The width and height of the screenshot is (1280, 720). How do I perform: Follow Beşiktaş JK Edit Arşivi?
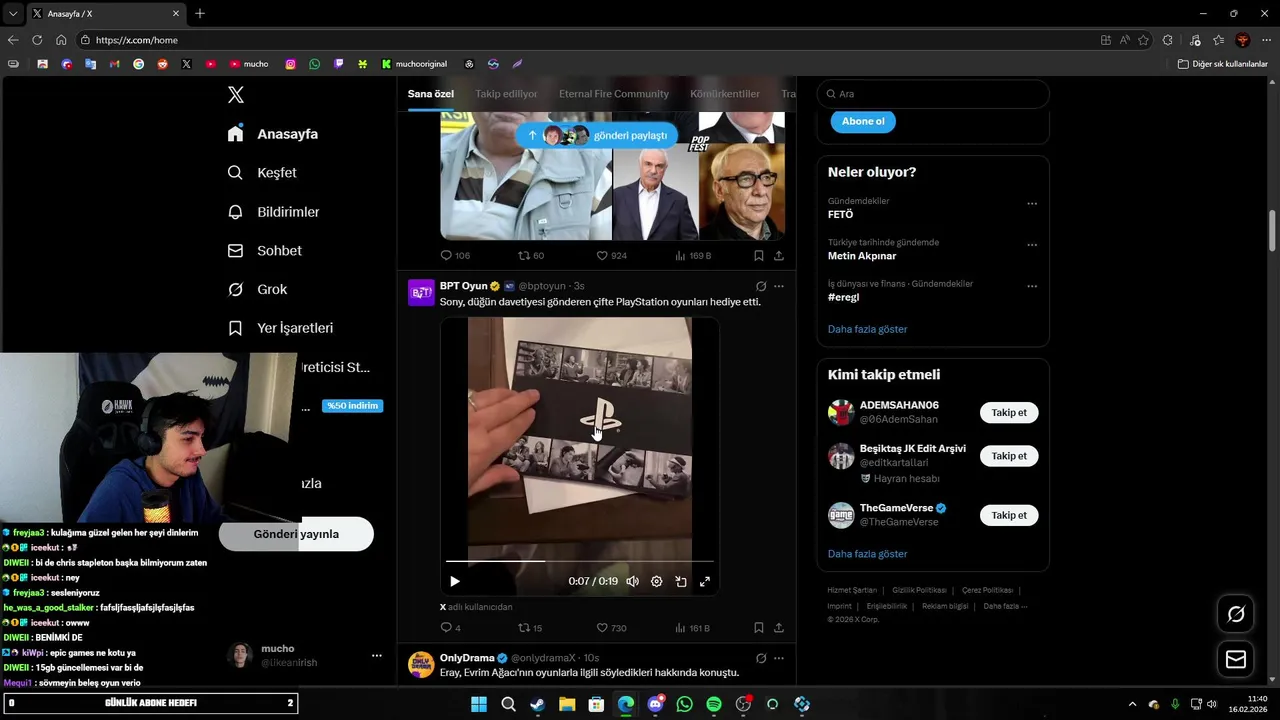1009,456
